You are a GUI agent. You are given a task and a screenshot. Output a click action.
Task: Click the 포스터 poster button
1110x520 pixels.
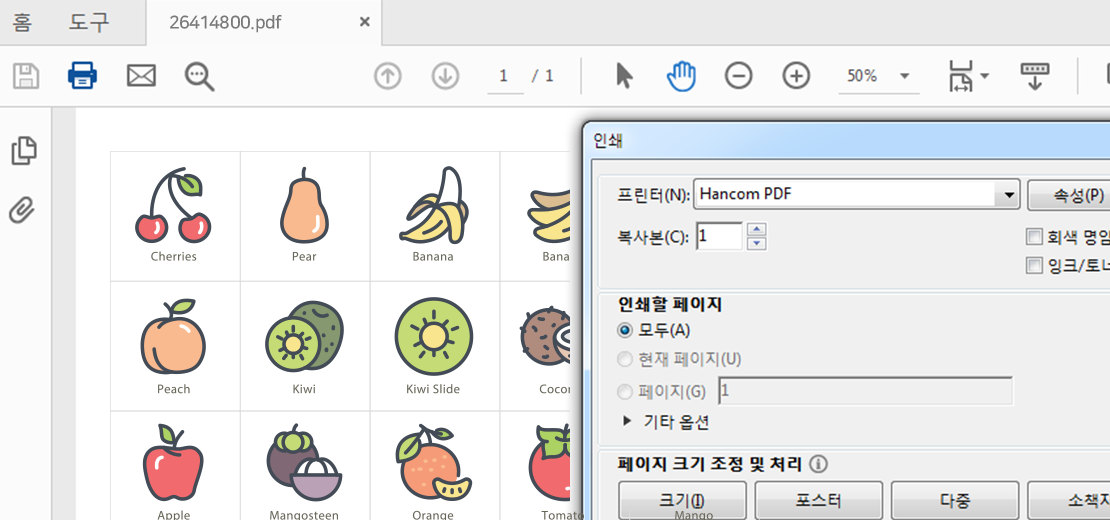818,501
